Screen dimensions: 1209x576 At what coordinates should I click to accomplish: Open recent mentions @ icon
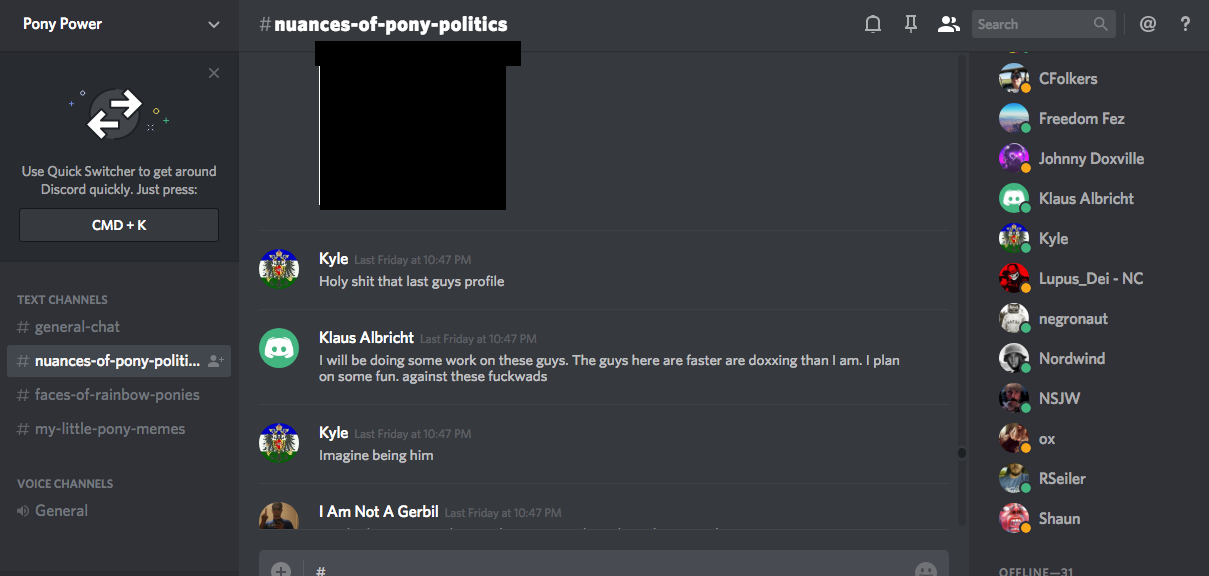[1147, 24]
